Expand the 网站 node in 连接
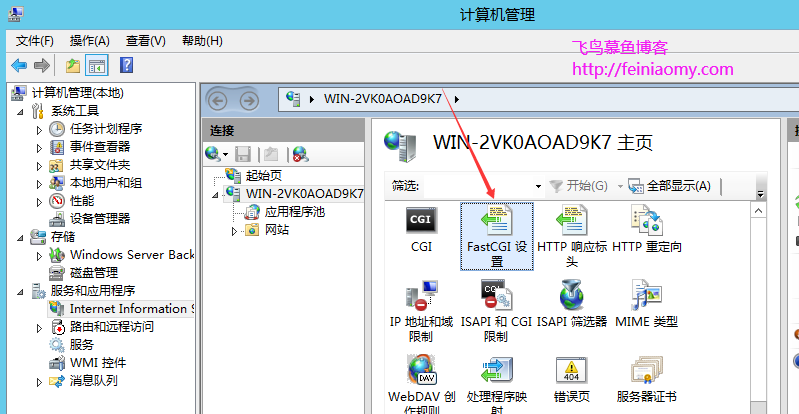 coord(234,231)
